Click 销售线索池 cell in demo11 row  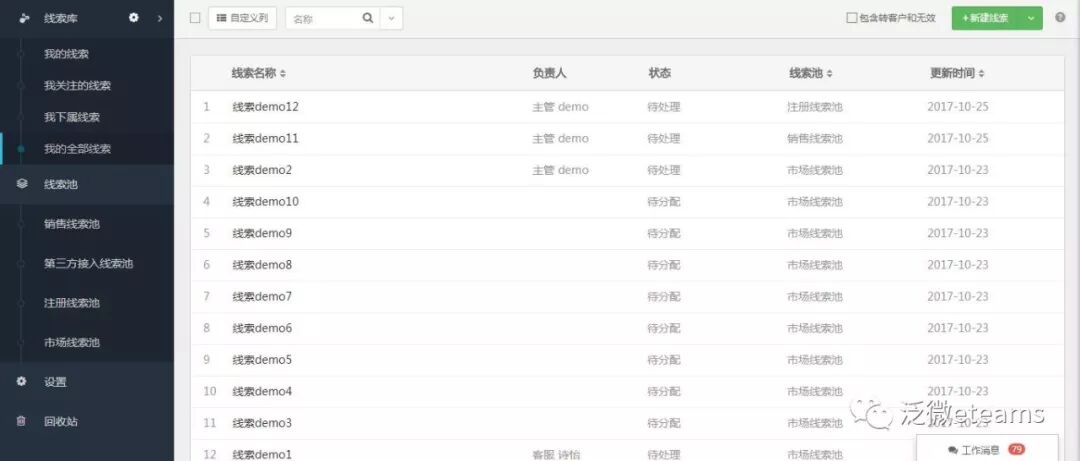click(x=815, y=139)
